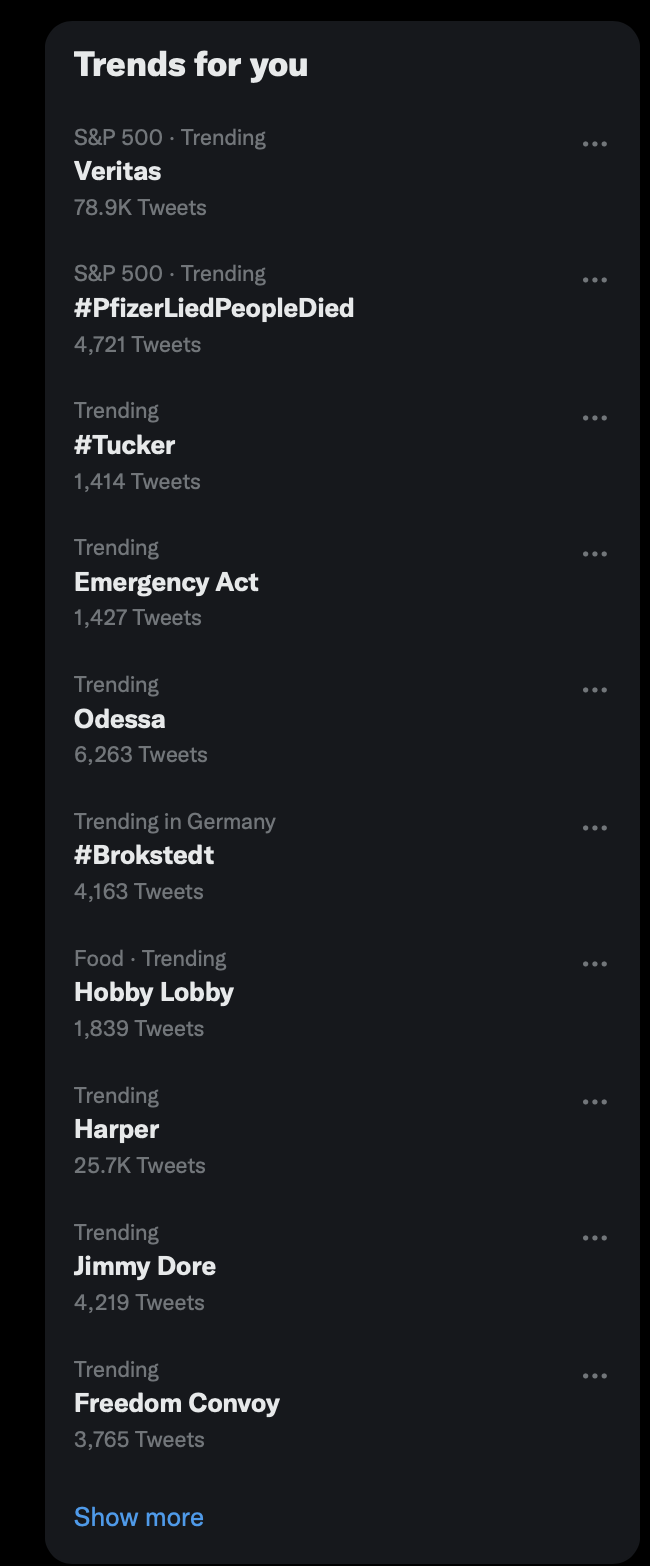Click the three-dot menu beside Jimmy Dore
The height and width of the screenshot is (1566, 650).
pyautogui.click(x=595, y=1238)
